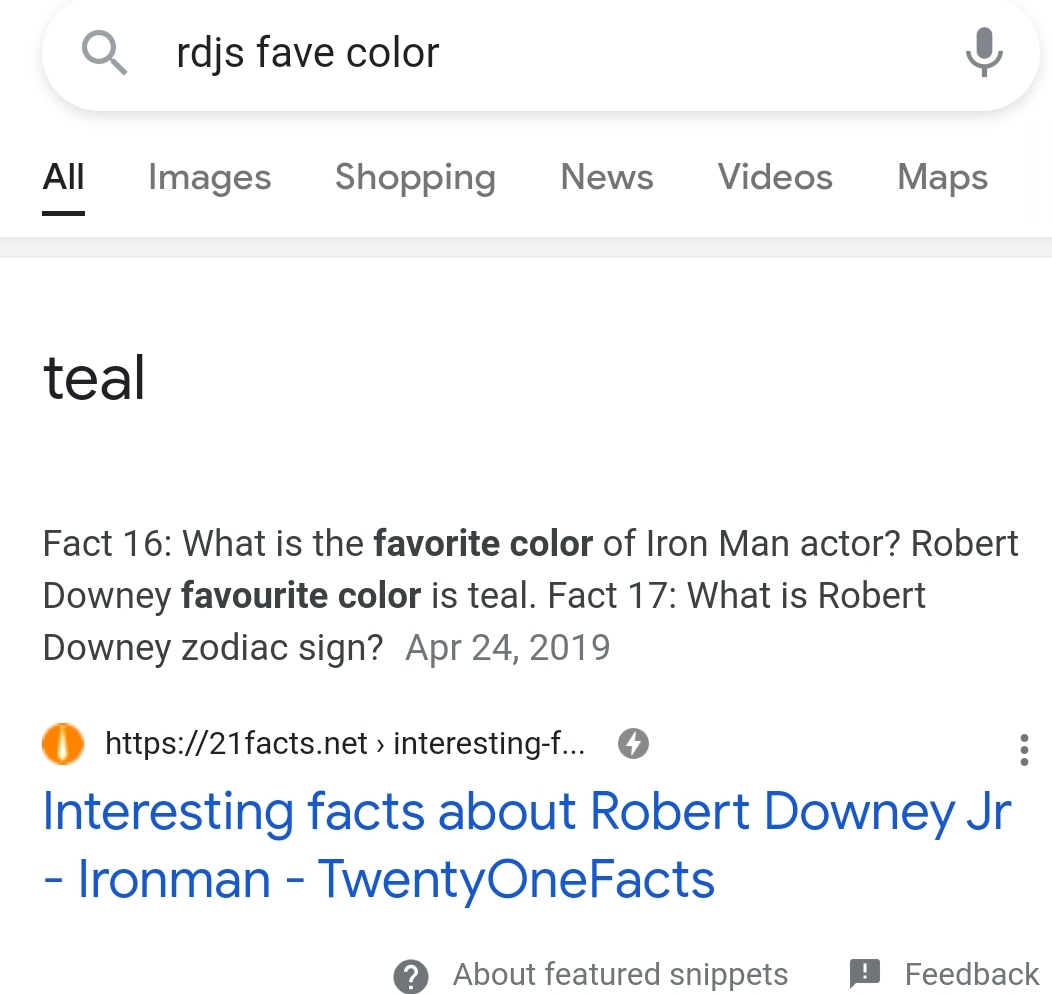Open the Shopping tab
This screenshot has width=1052, height=994.
(x=415, y=178)
